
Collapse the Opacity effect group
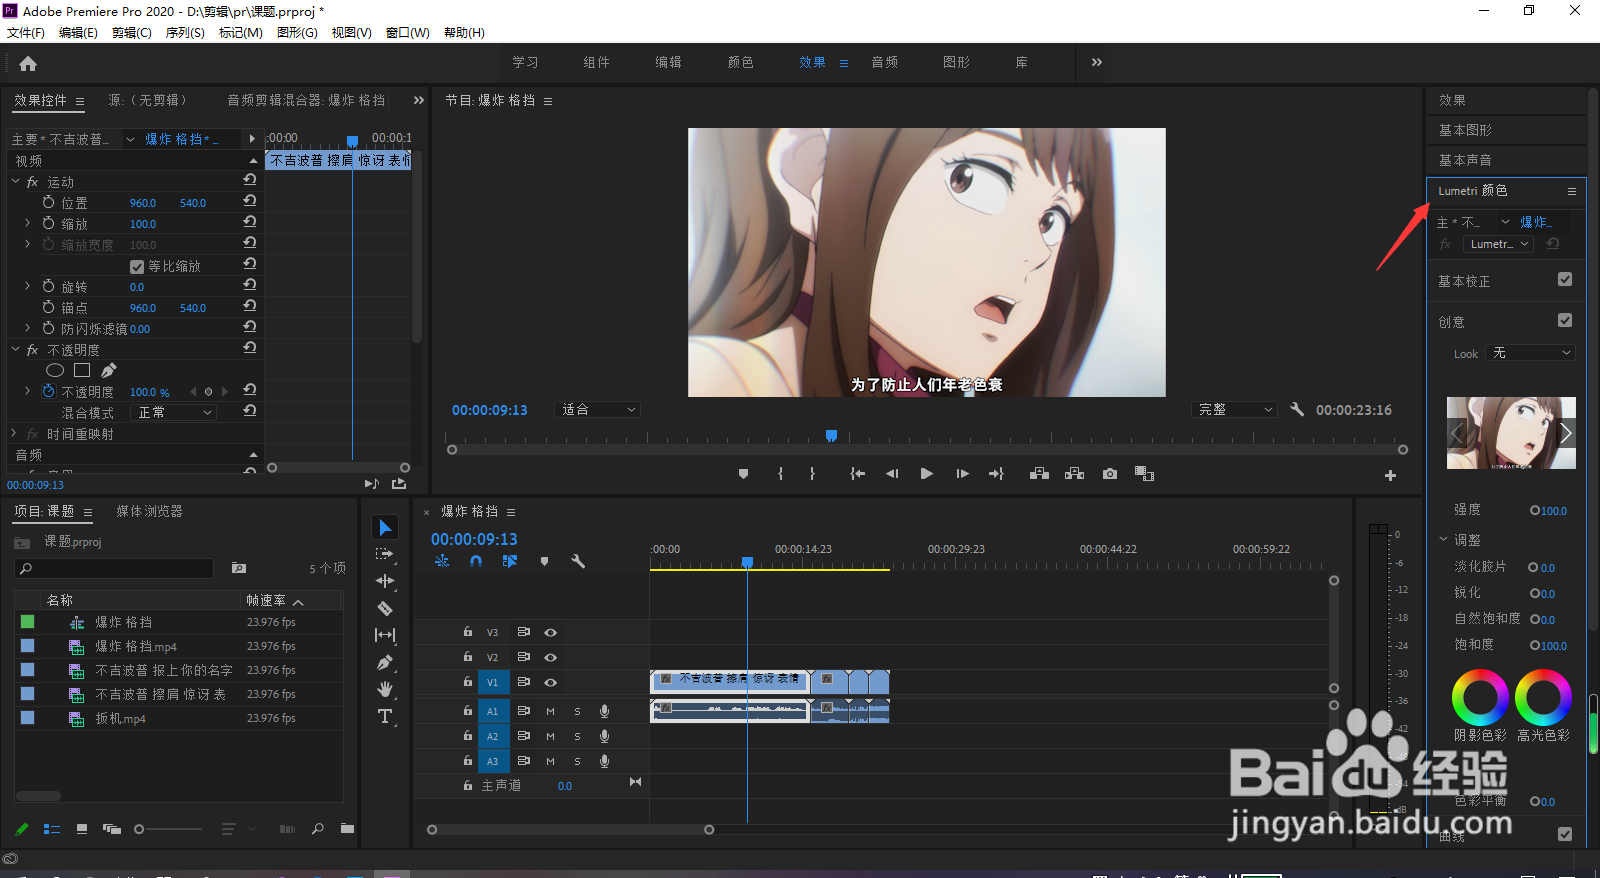[16, 350]
